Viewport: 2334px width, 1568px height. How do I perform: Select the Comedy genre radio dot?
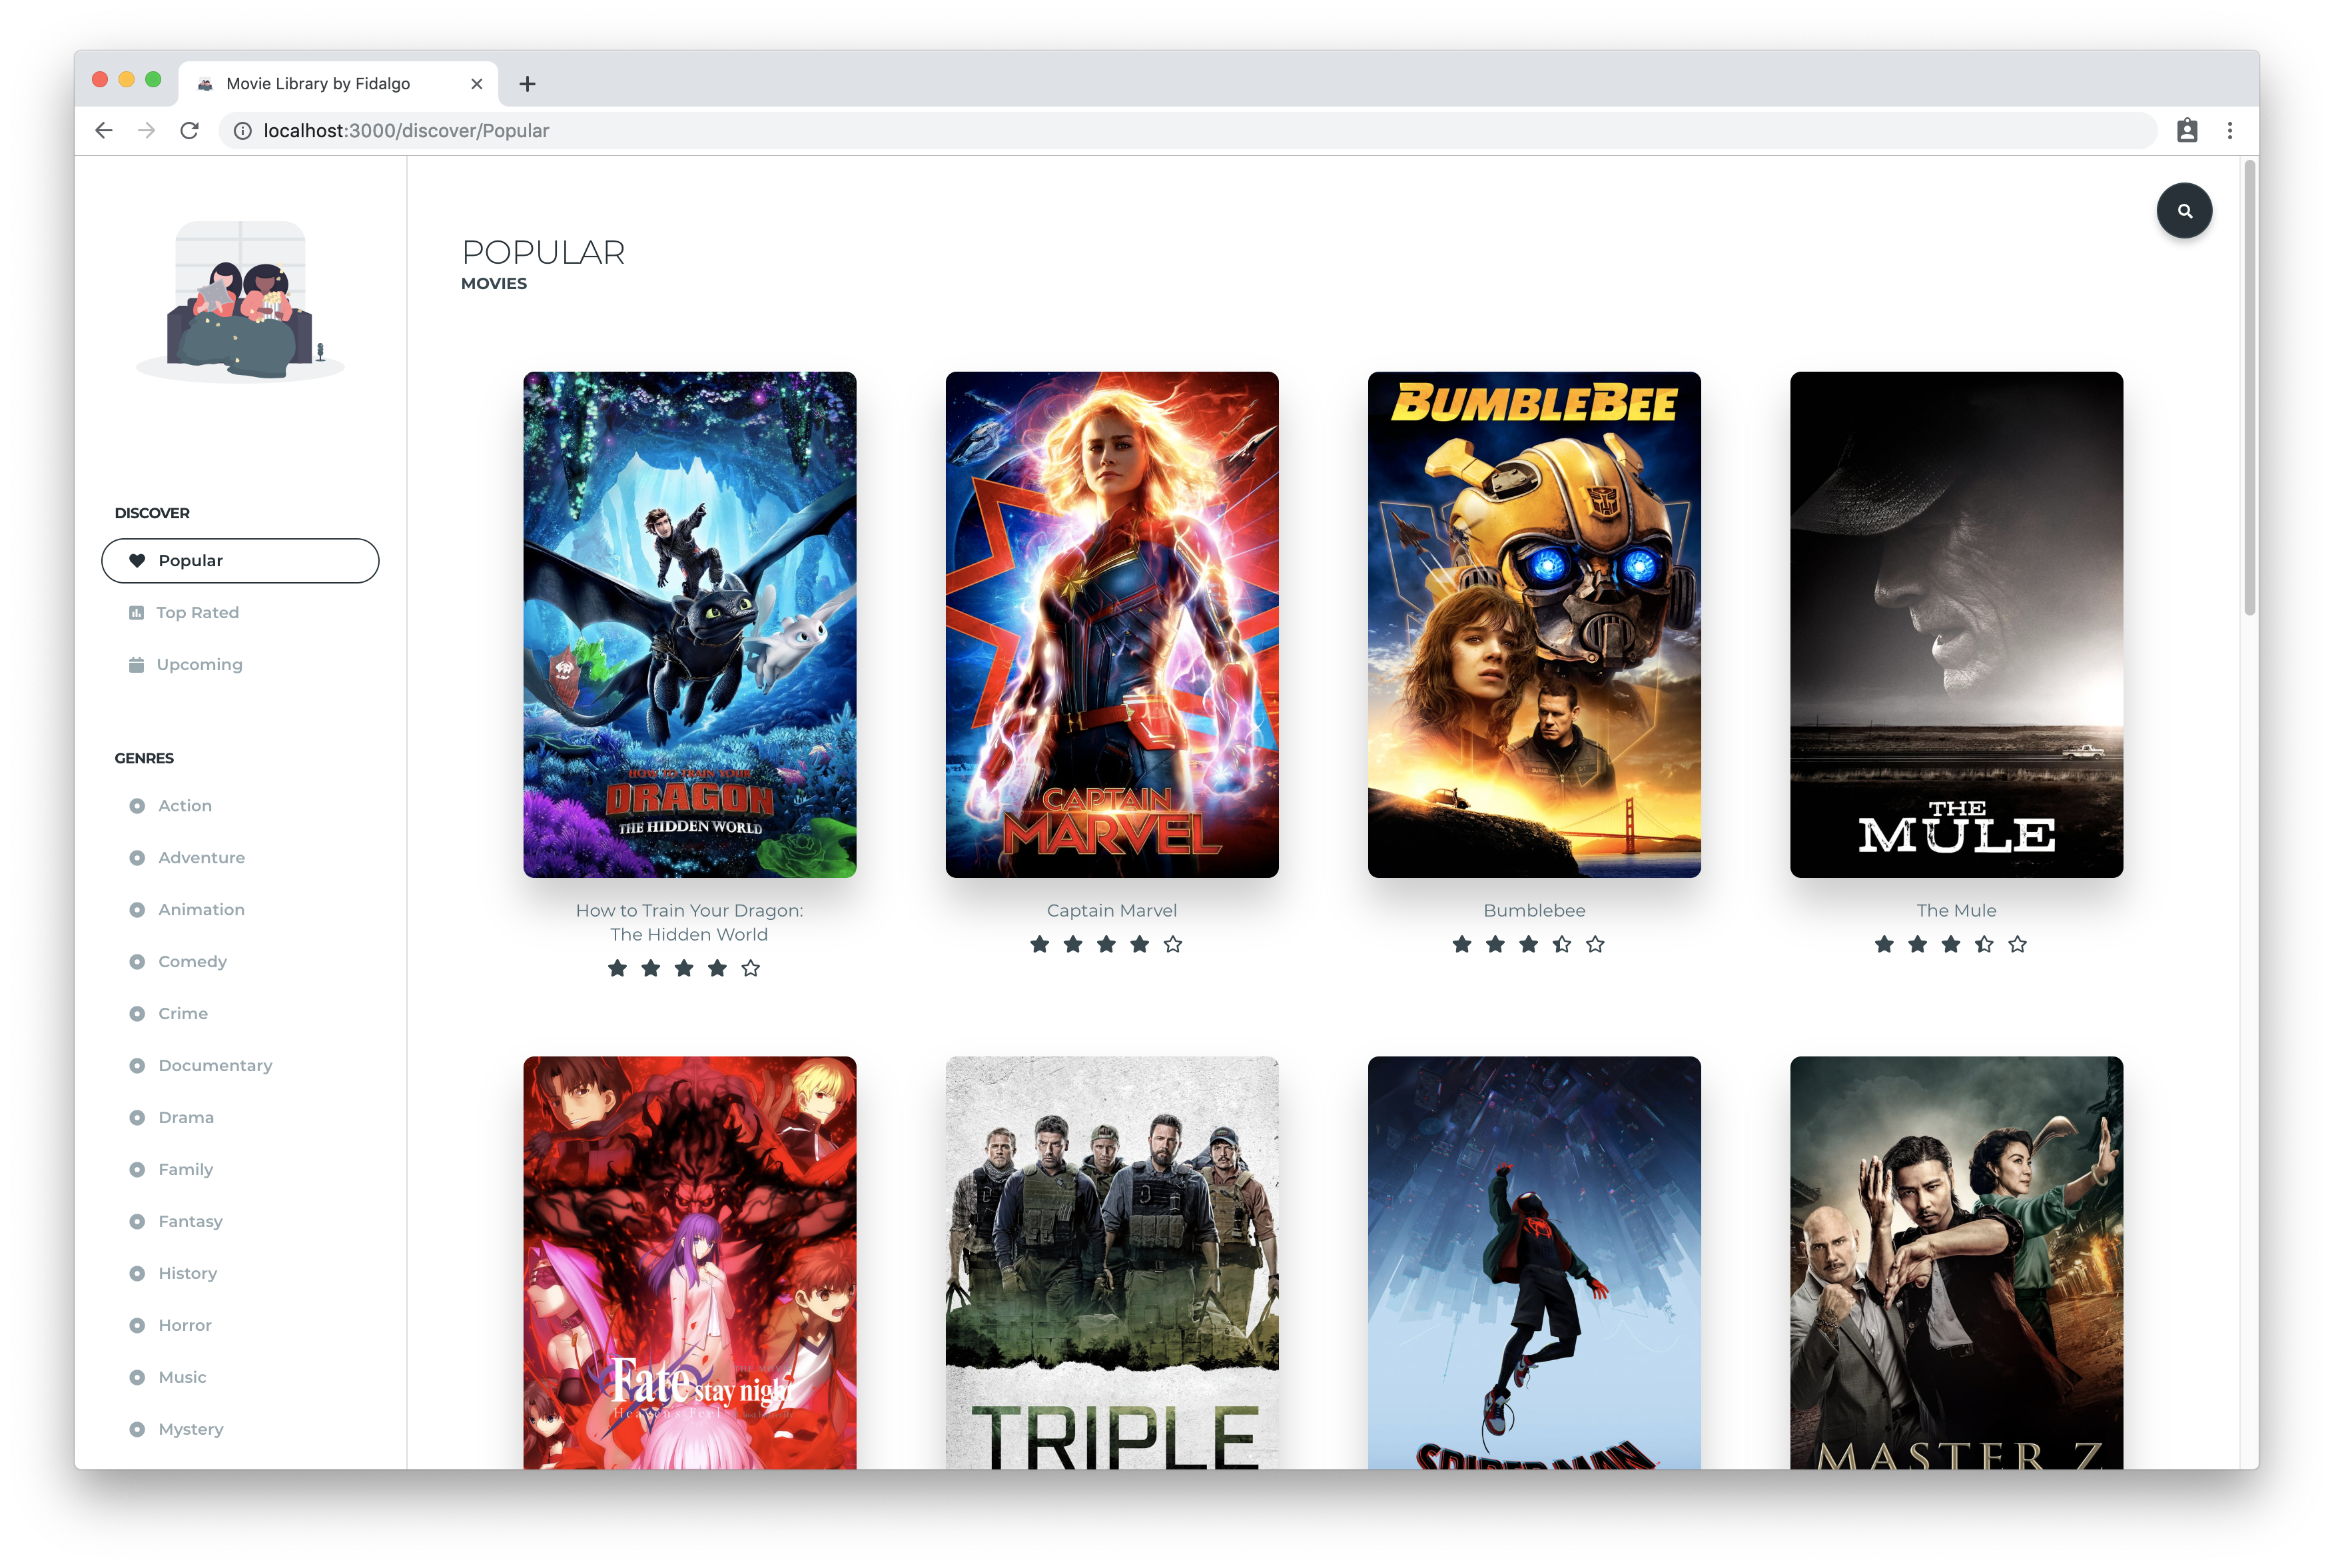(137, 962)
